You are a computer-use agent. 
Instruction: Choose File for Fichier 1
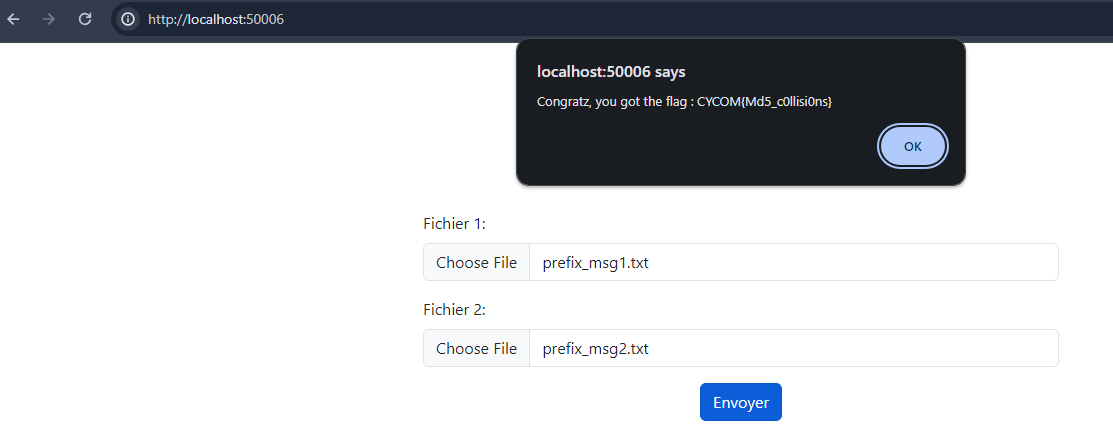[x=476, y=263]
